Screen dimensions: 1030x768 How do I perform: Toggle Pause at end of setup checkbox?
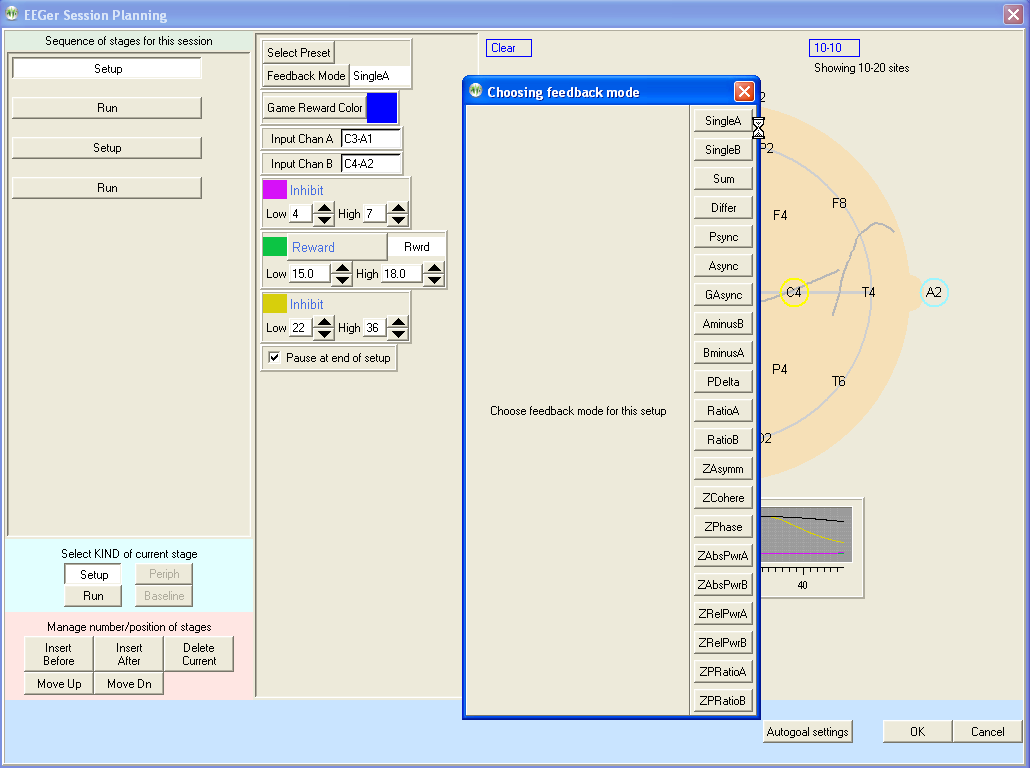click(274, 357)
